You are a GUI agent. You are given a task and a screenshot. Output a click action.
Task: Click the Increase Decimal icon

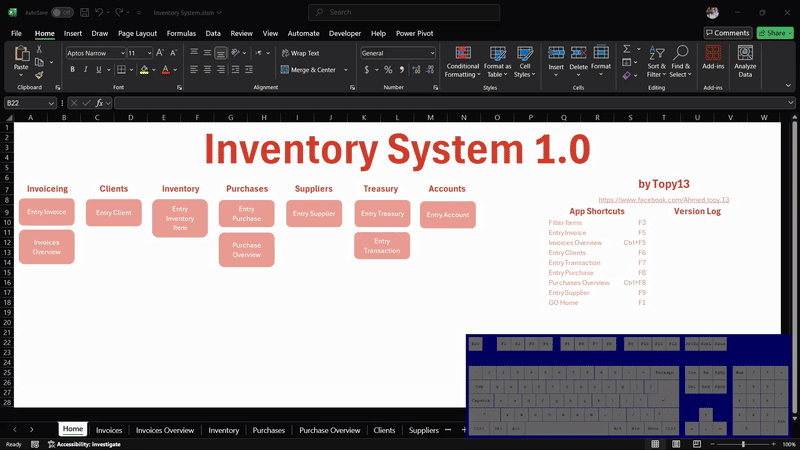point(416,69)
